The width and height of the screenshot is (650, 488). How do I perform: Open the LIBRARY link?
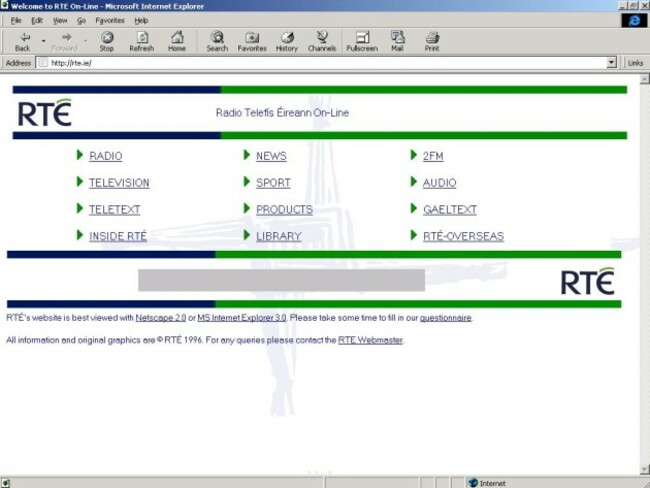pyautogui.click(x=279, y=236)
